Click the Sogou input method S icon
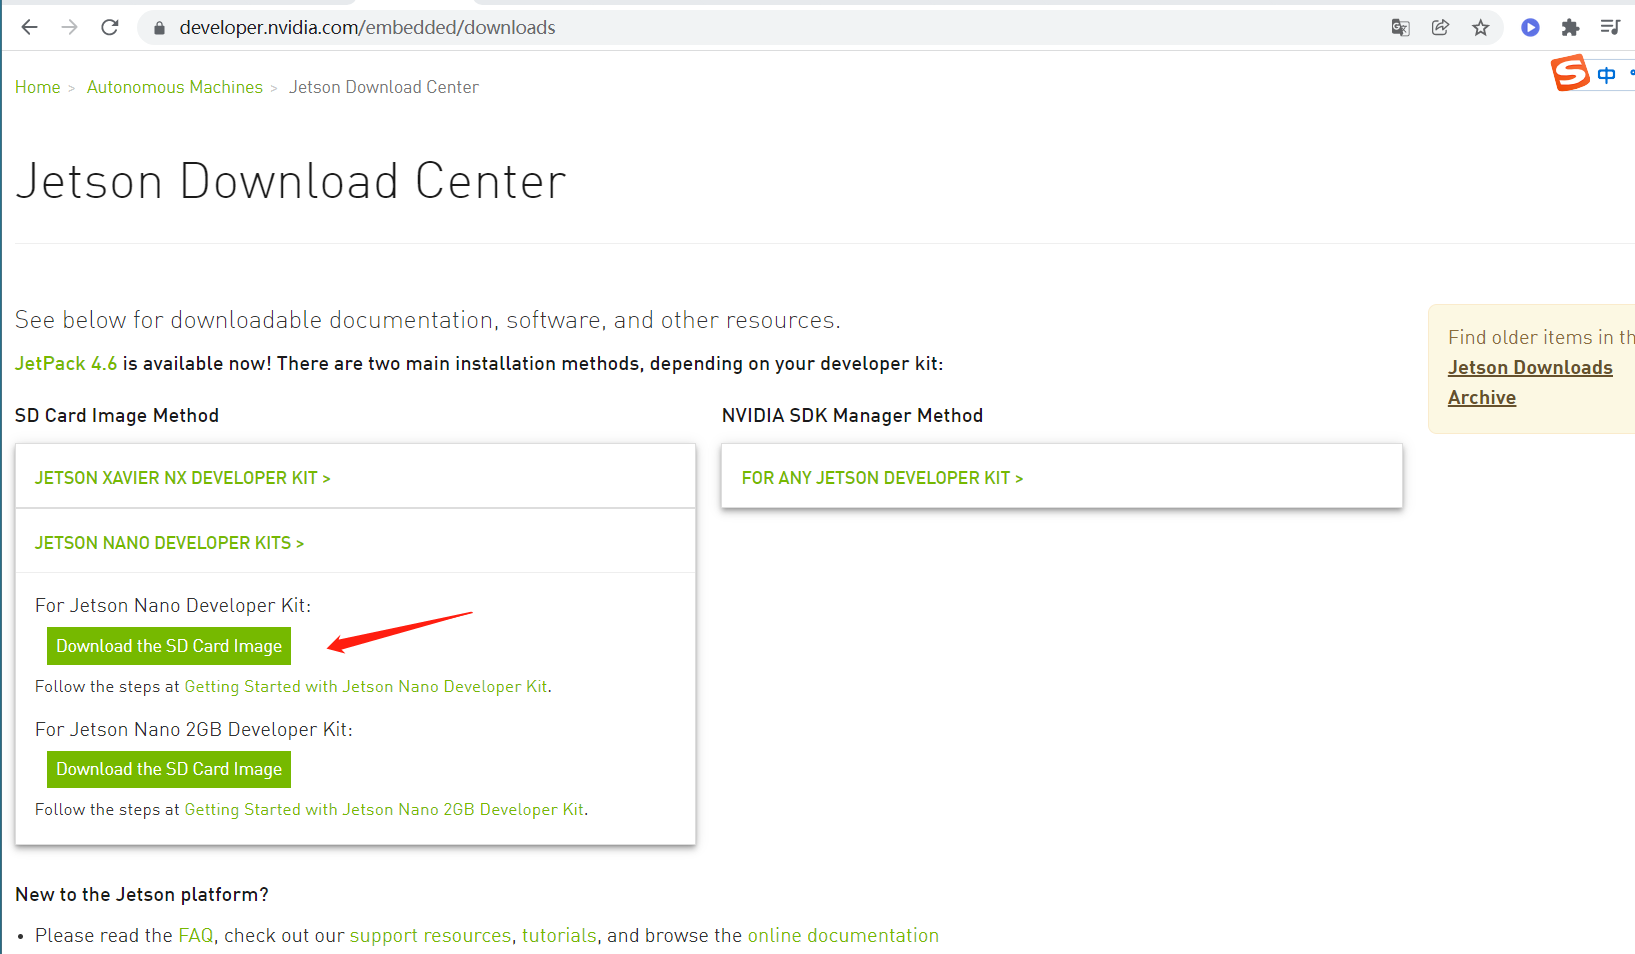The width and height of the screenshot is (1635, 954). click(1570, 73)
